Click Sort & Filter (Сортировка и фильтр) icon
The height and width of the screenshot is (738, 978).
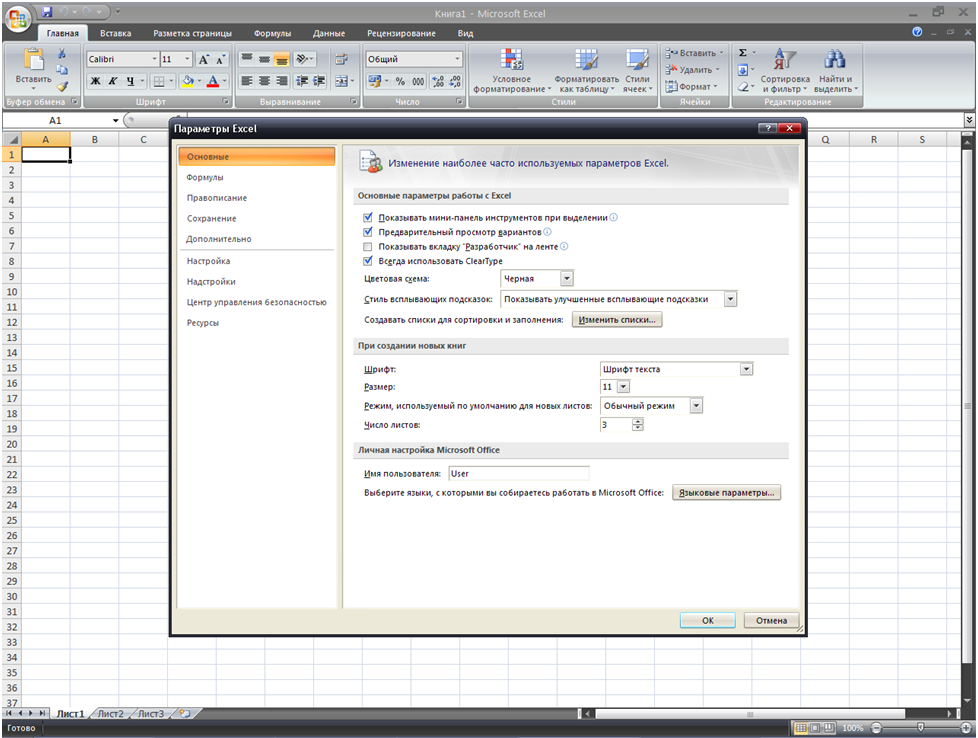(x=785, y=60)
